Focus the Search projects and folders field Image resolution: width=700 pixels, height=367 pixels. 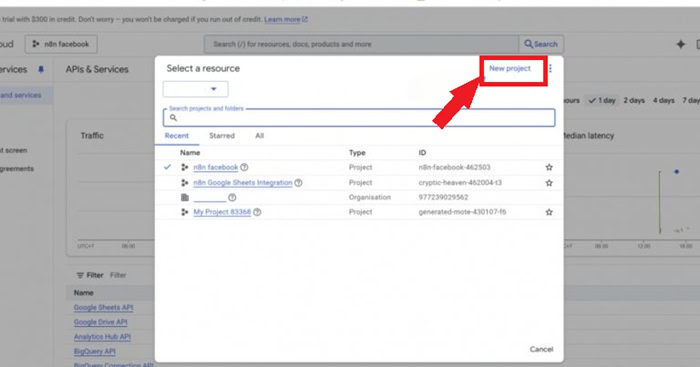(359, 118)
